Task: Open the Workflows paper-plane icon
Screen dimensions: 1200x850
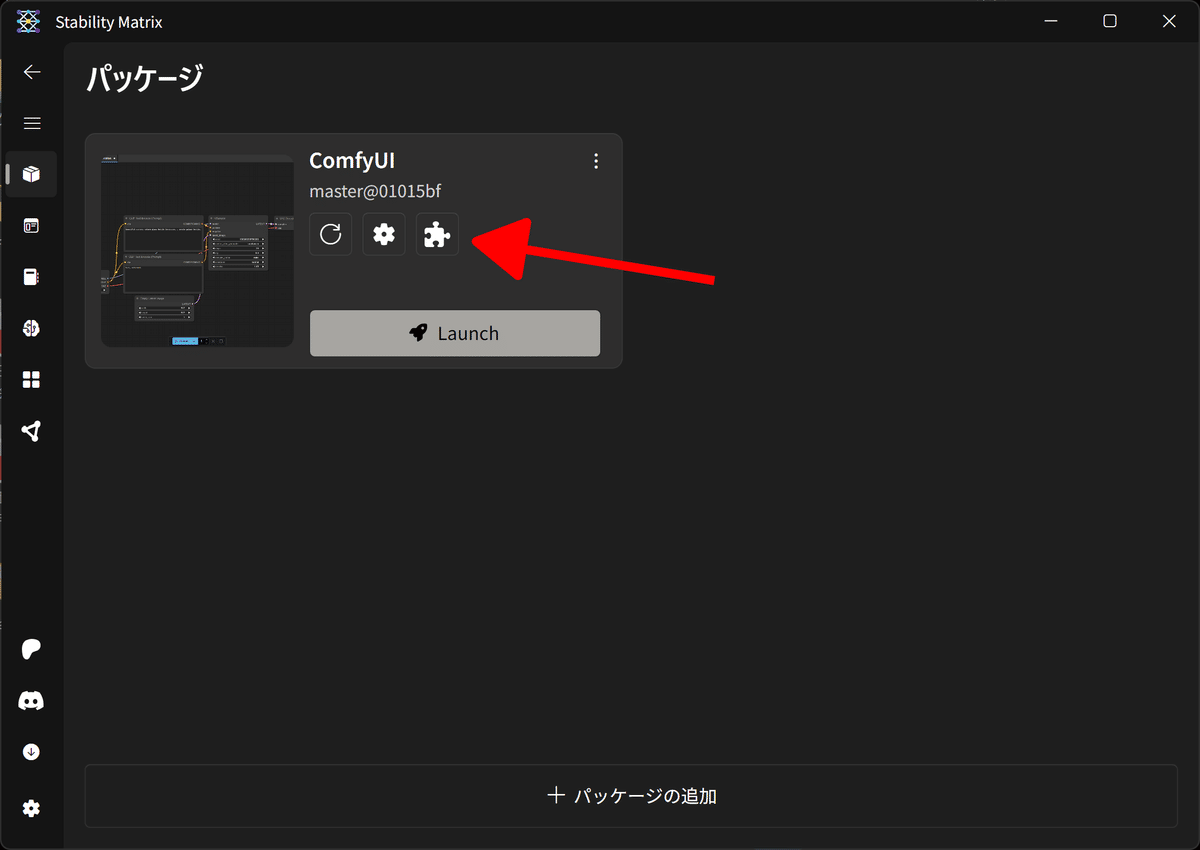Action: (31, 430)
